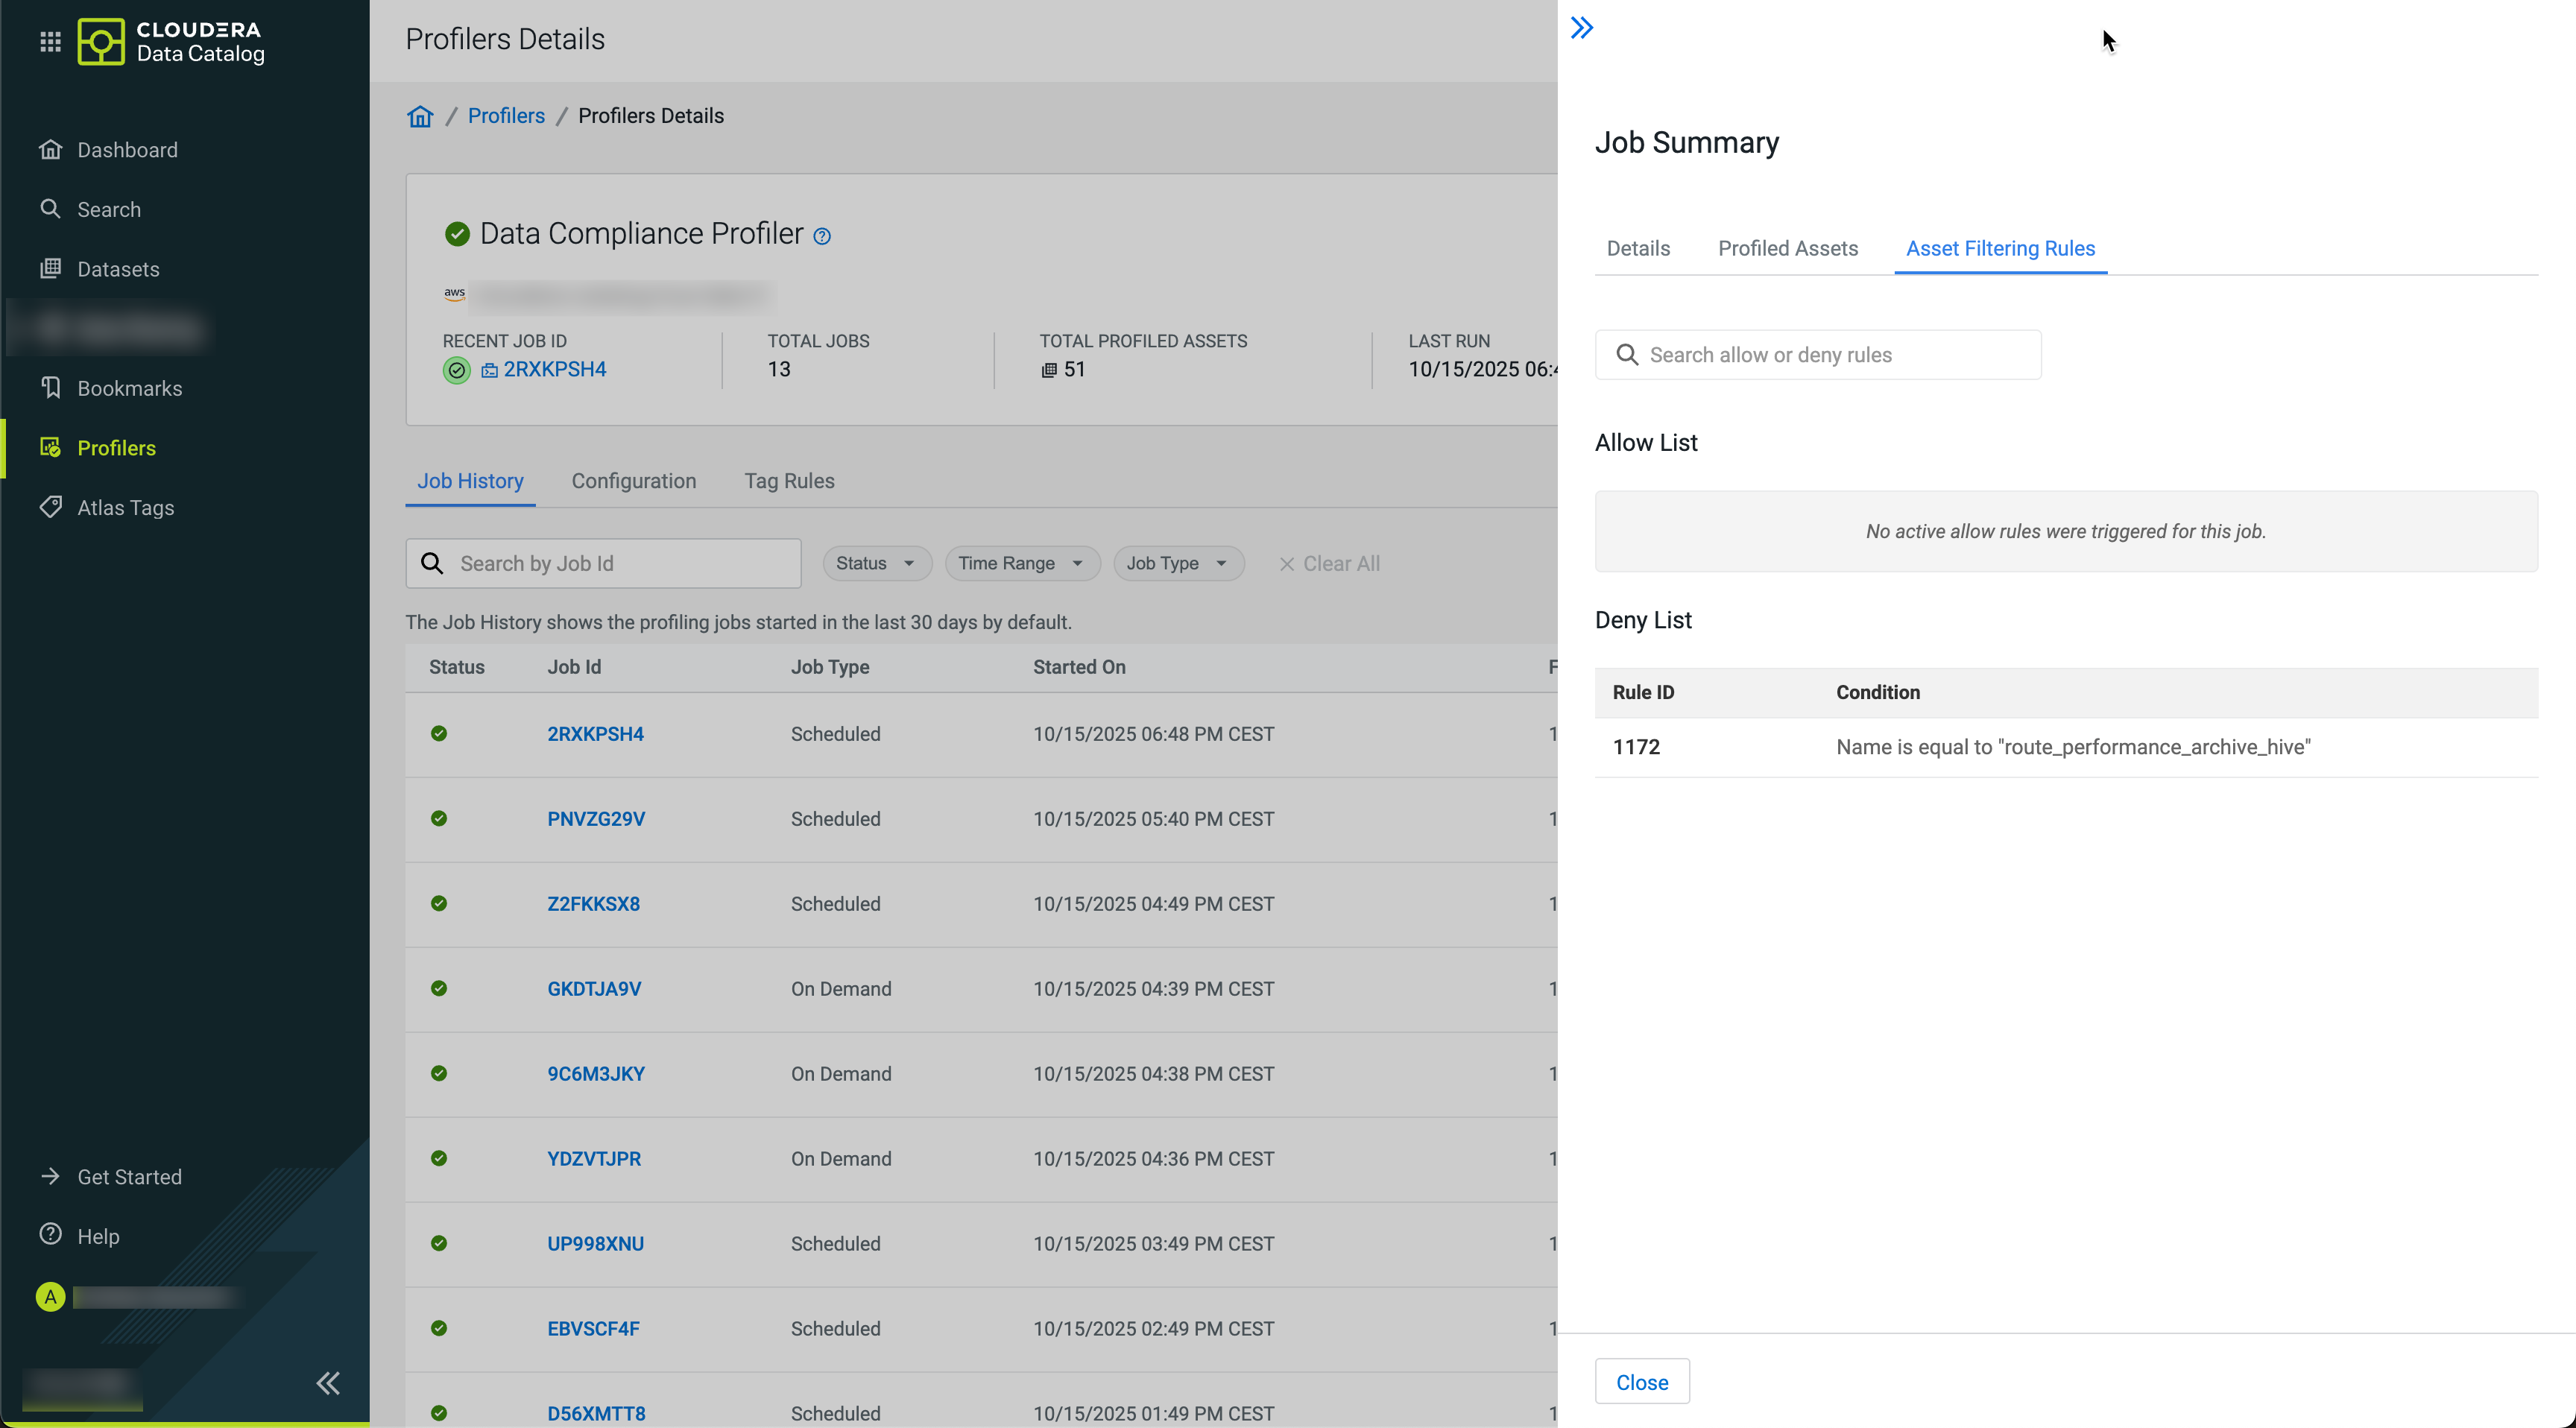Expand the Job Type filter dropdown
2576x1428 pixels.
[1176, 563]
